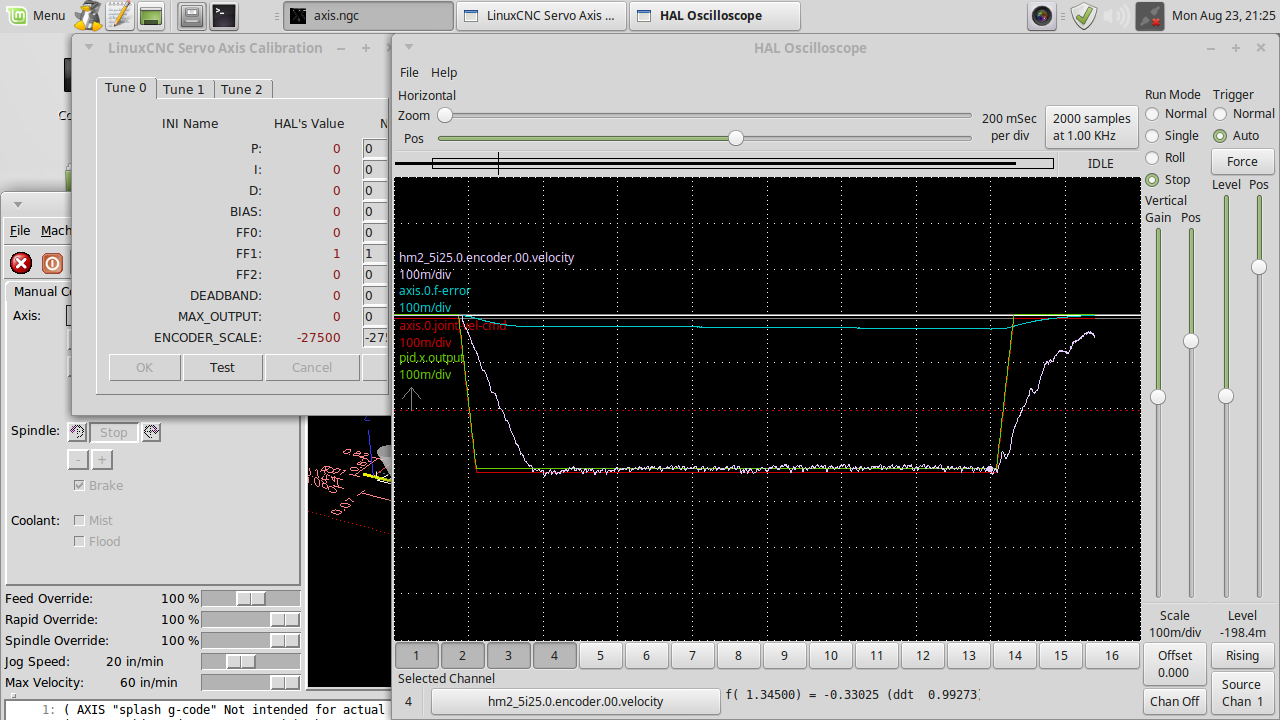Adjust the trigger Pos slider

pos(1259,397)
